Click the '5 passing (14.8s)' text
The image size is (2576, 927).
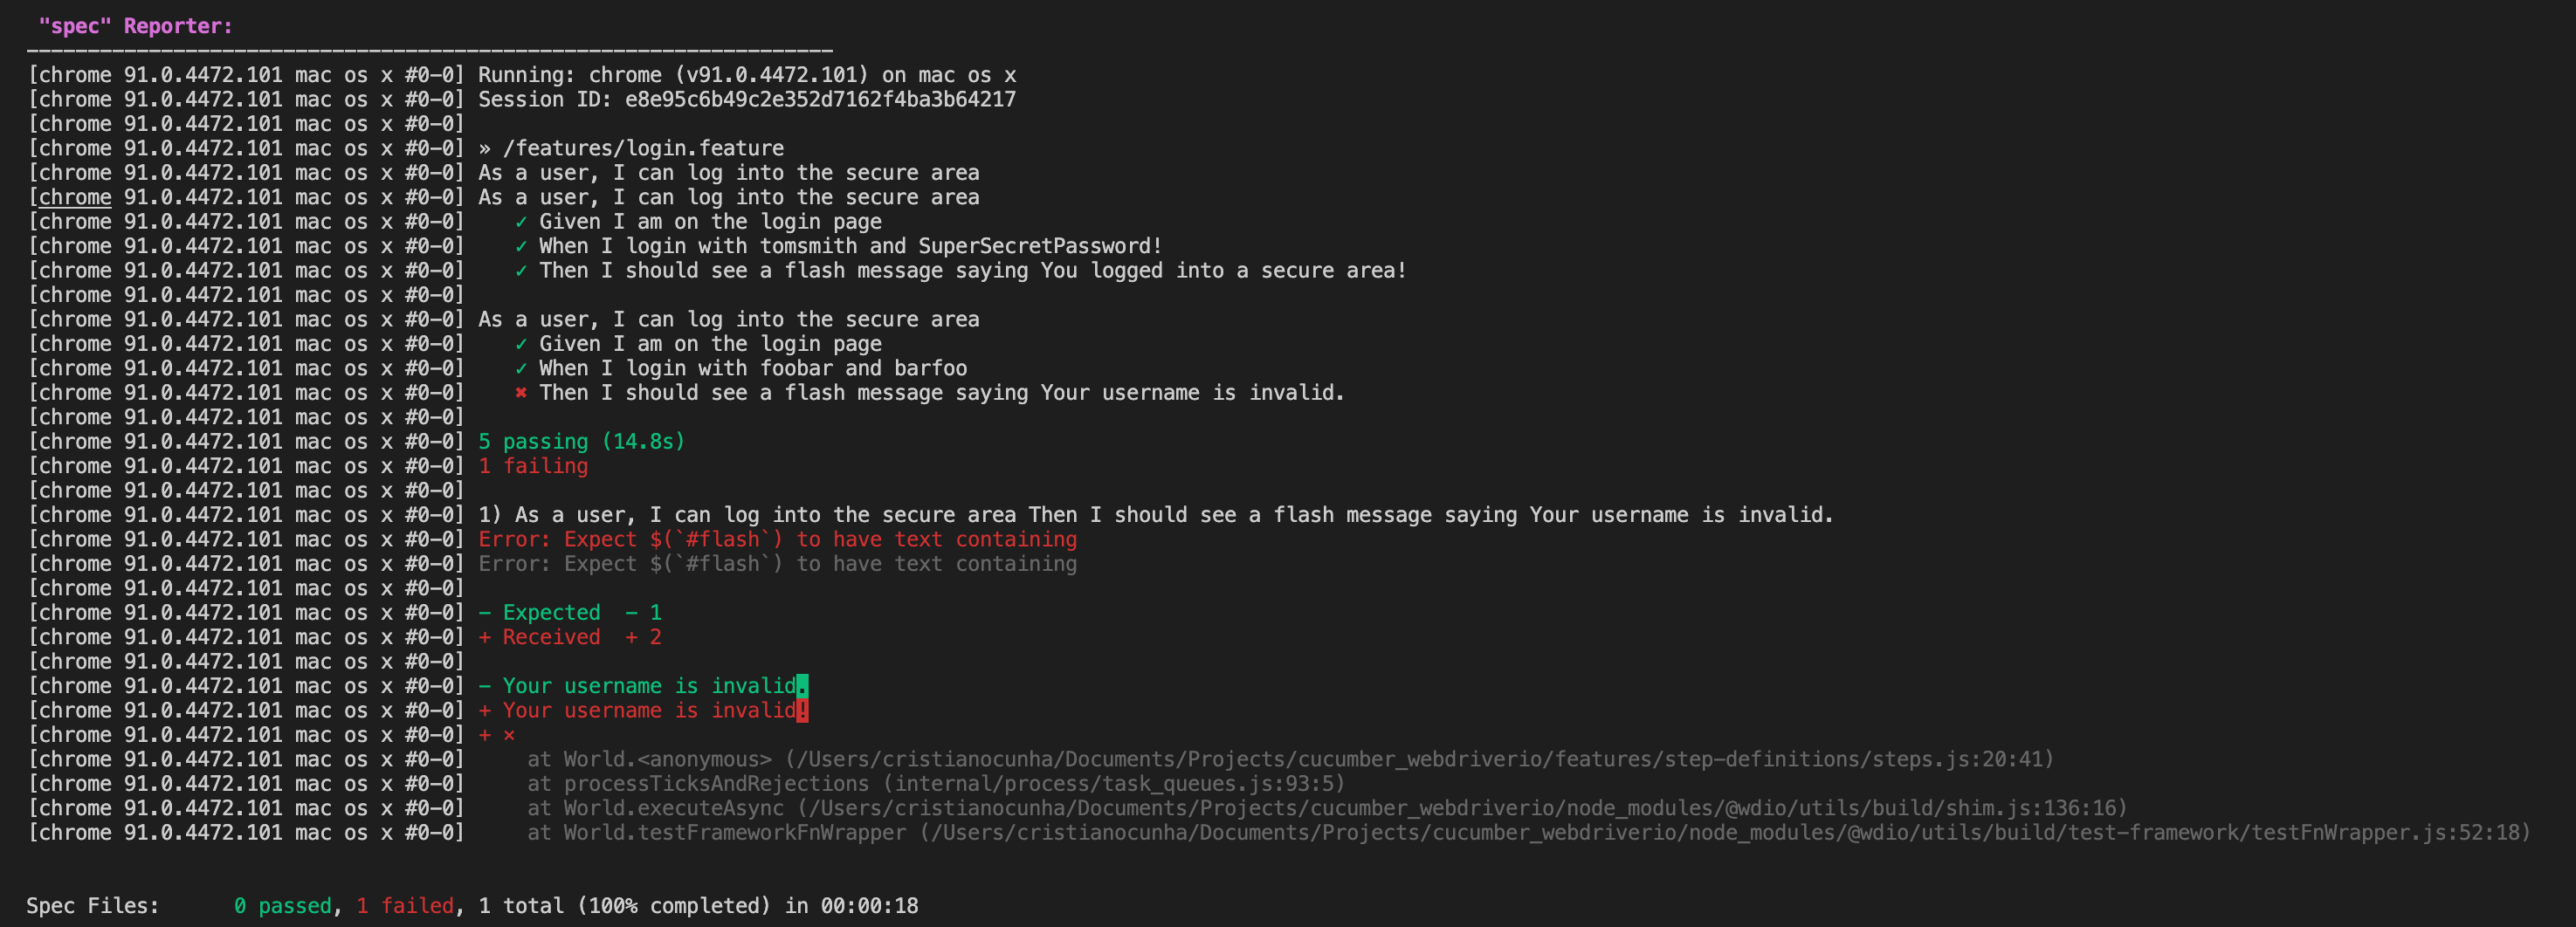coord(582,442)
